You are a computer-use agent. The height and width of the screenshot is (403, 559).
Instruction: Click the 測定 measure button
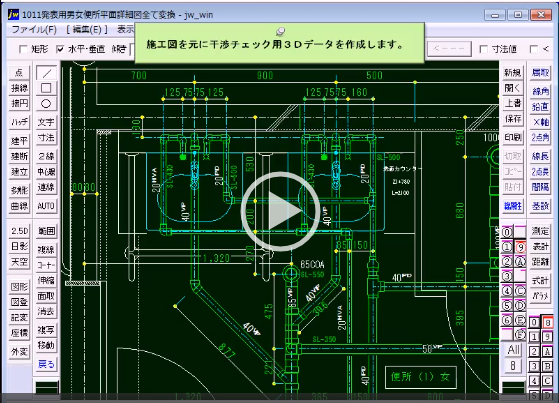click(540, 231)
